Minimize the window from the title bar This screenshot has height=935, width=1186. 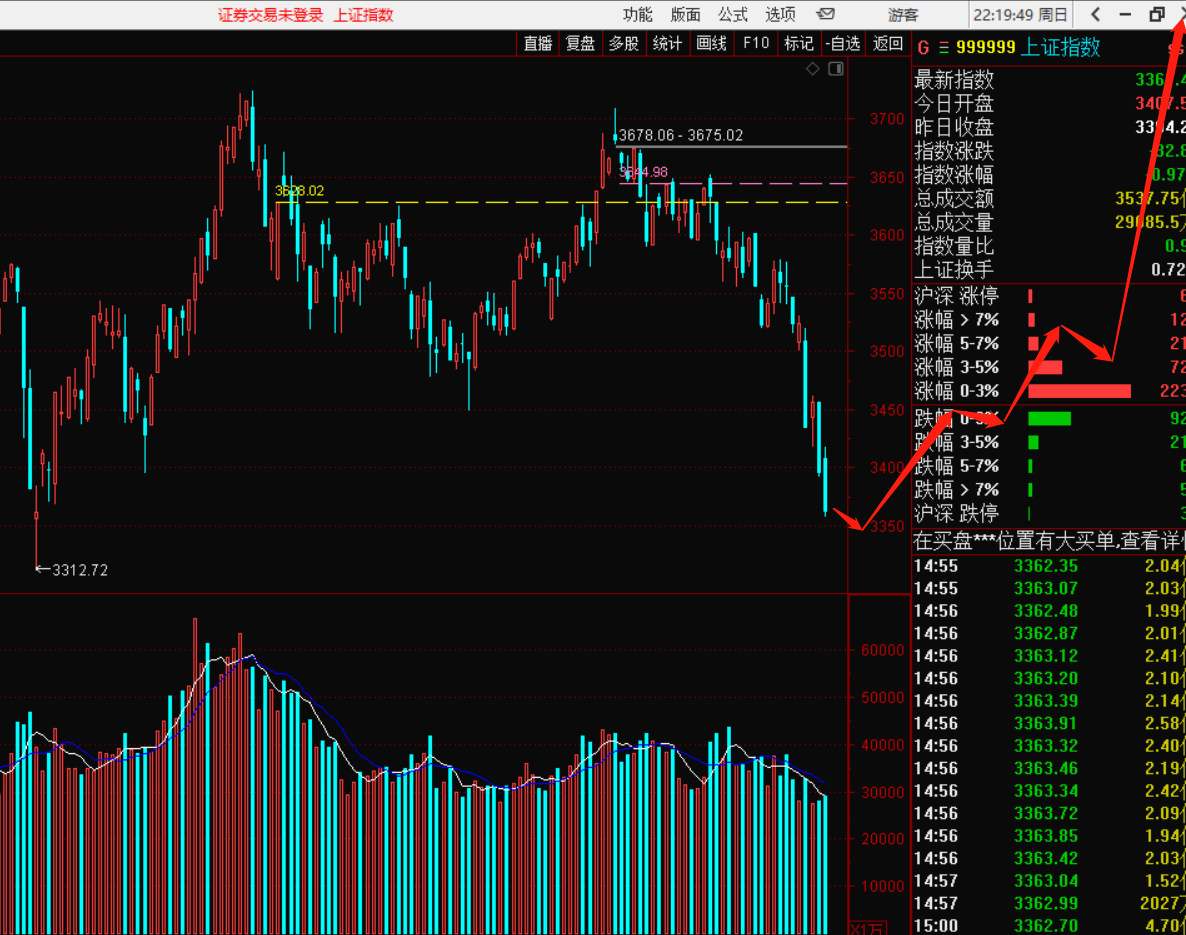pos(1126,14)
